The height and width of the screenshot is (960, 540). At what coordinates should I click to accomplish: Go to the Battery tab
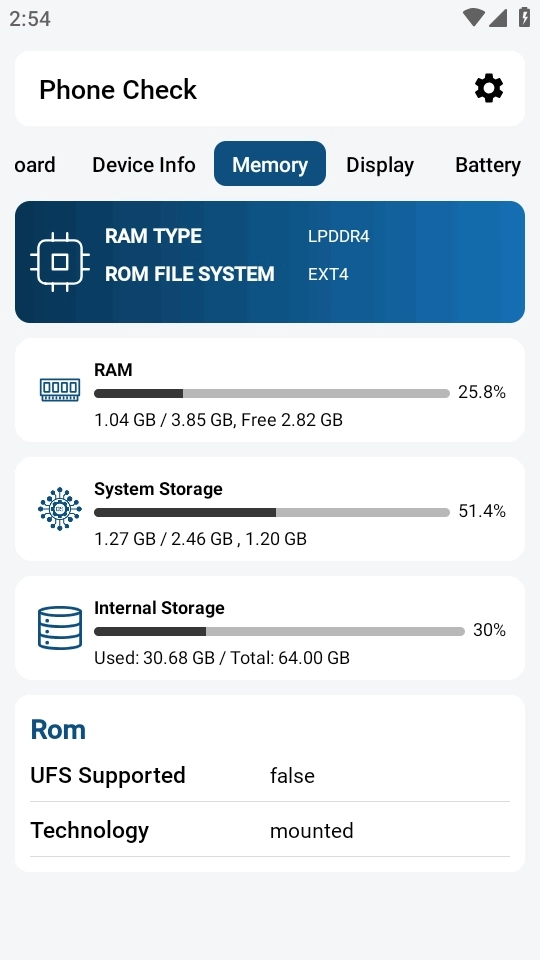[488, 164]
